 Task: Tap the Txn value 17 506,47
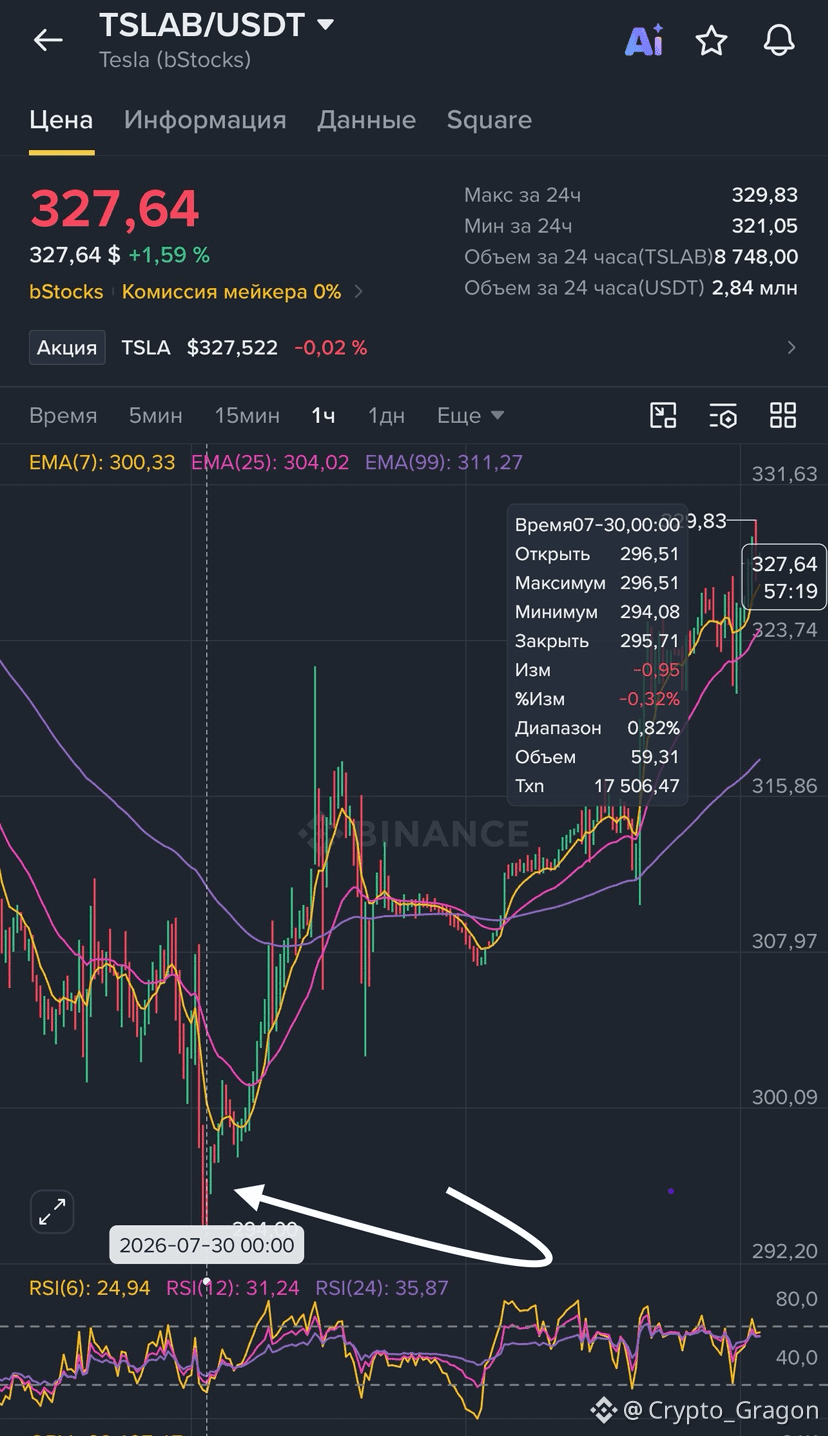click(637, 786)
